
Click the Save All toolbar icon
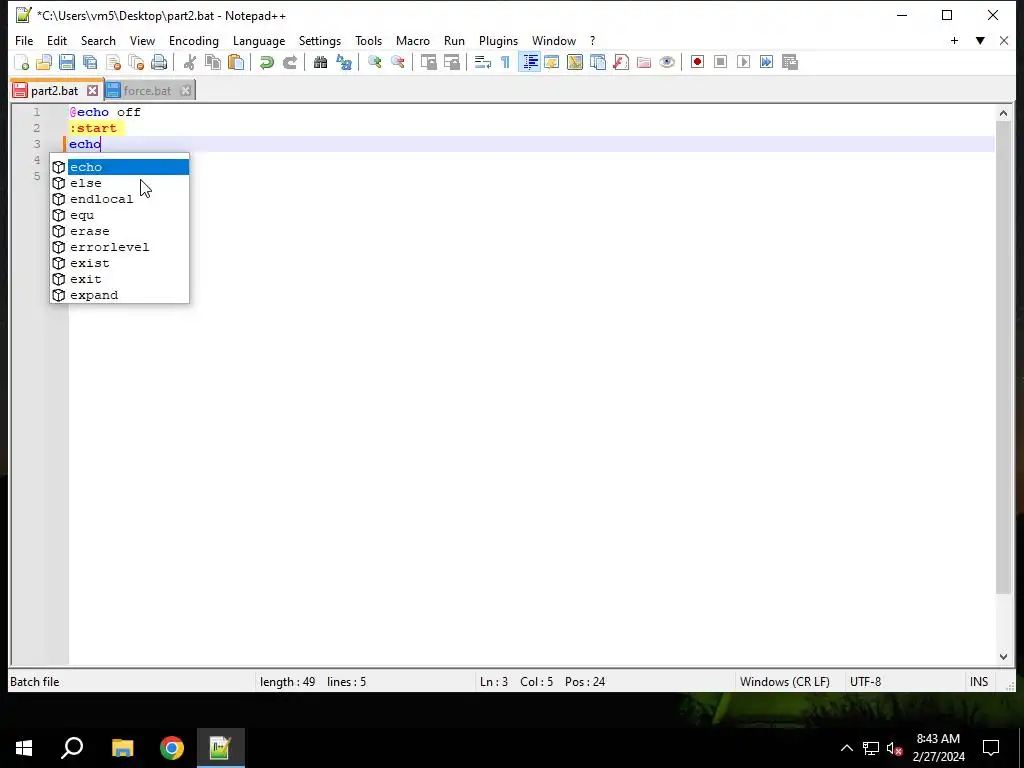(89, 62)
